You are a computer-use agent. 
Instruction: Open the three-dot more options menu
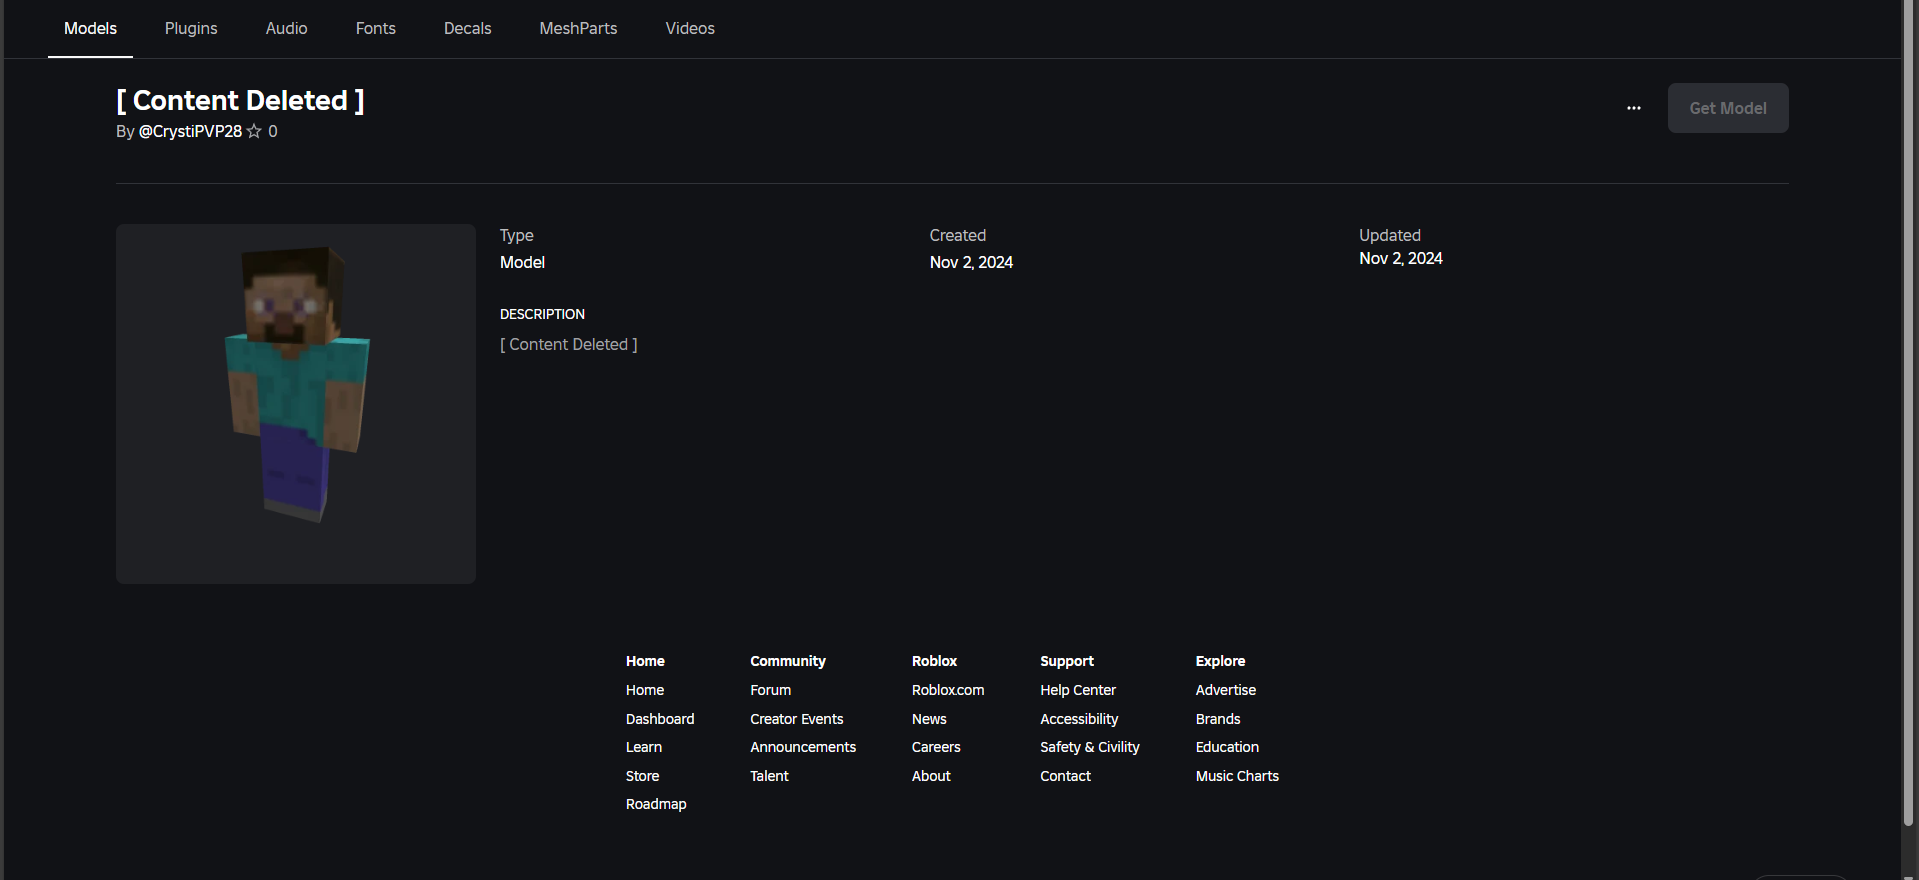click(1634, 108)
